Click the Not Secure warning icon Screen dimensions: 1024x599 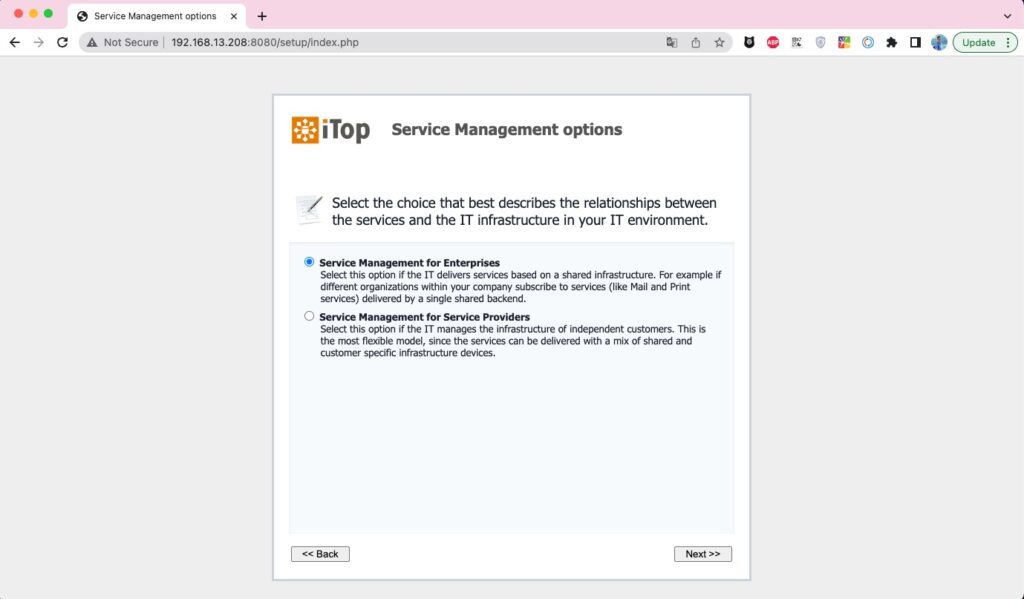coord(92,42)
